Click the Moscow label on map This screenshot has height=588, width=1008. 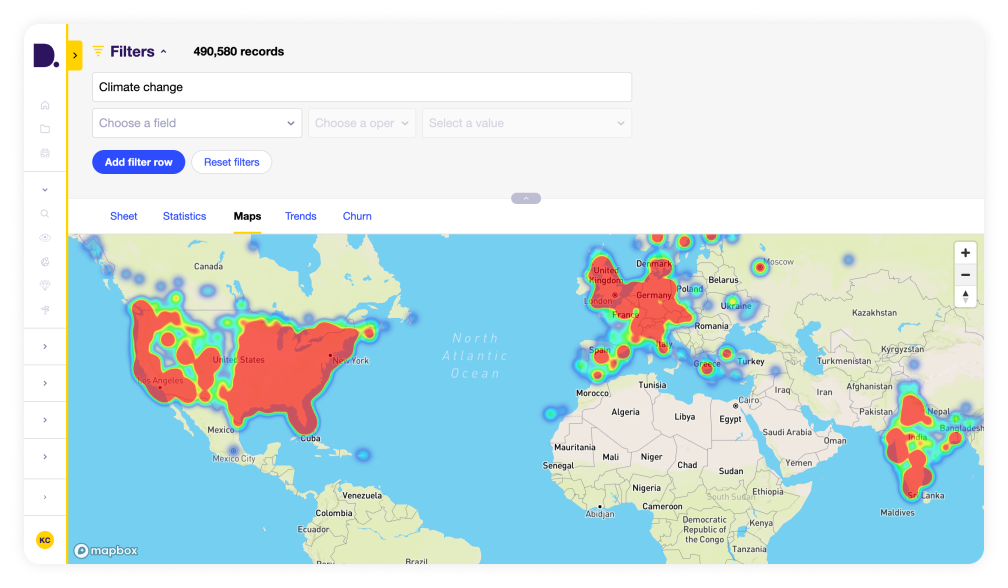pos(778,262)
